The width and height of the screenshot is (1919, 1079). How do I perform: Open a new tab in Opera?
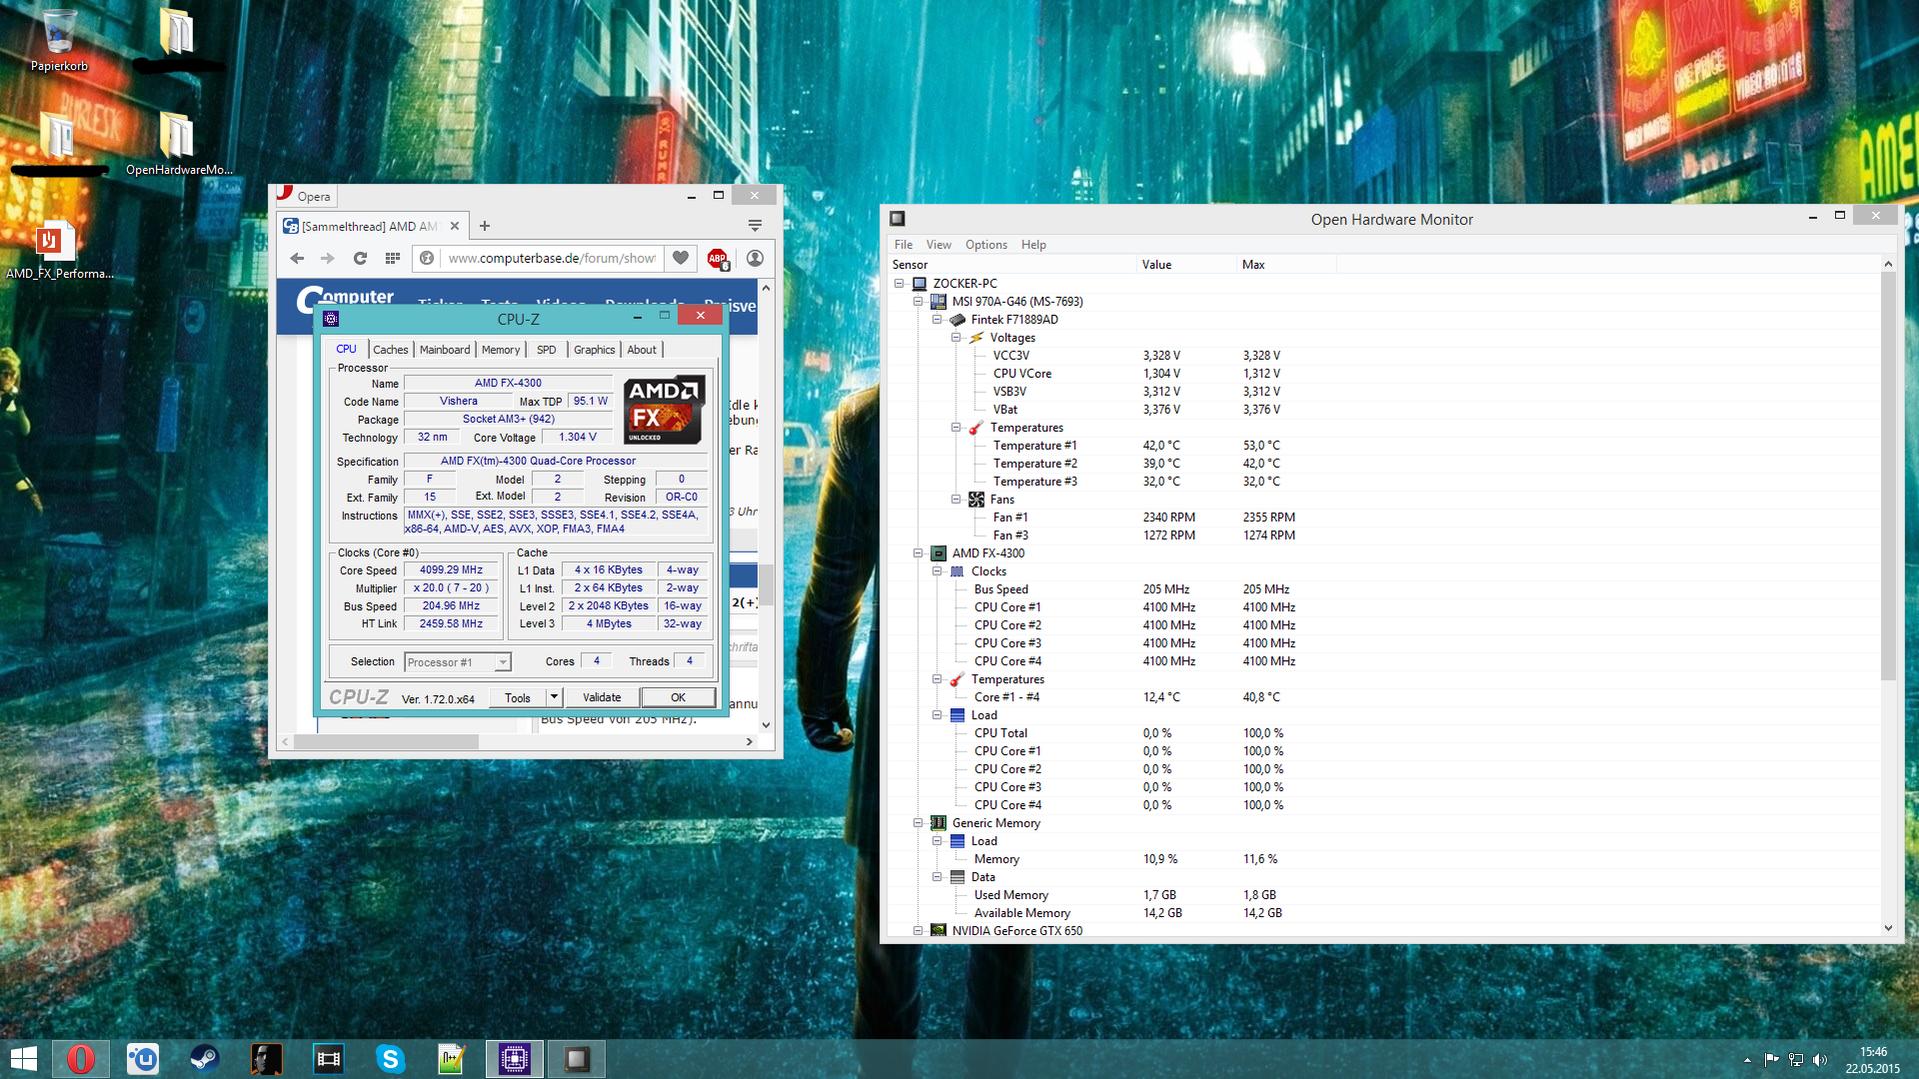[484, 226]
